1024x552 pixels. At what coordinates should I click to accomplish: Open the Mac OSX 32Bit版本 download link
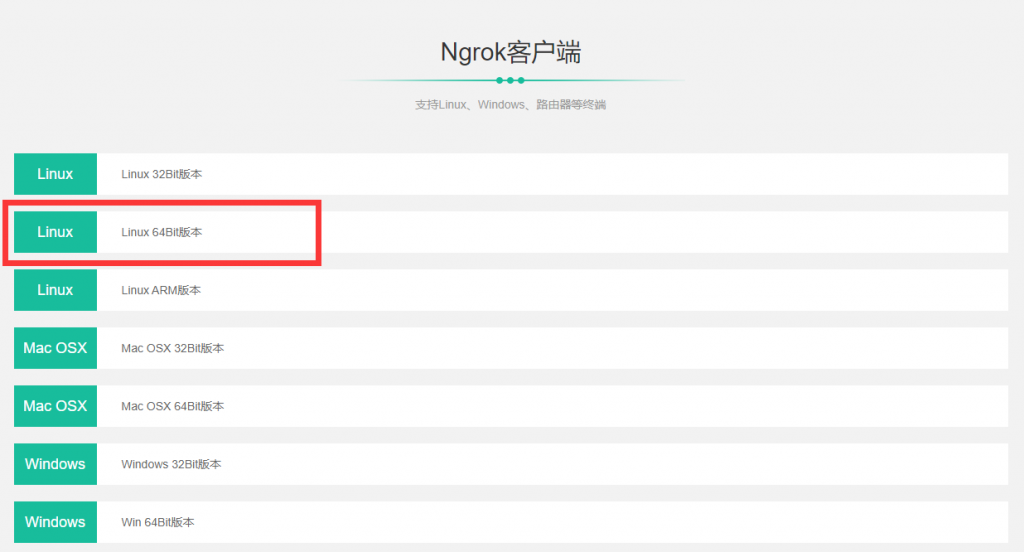pyautogui.click(x=172, y=348)
